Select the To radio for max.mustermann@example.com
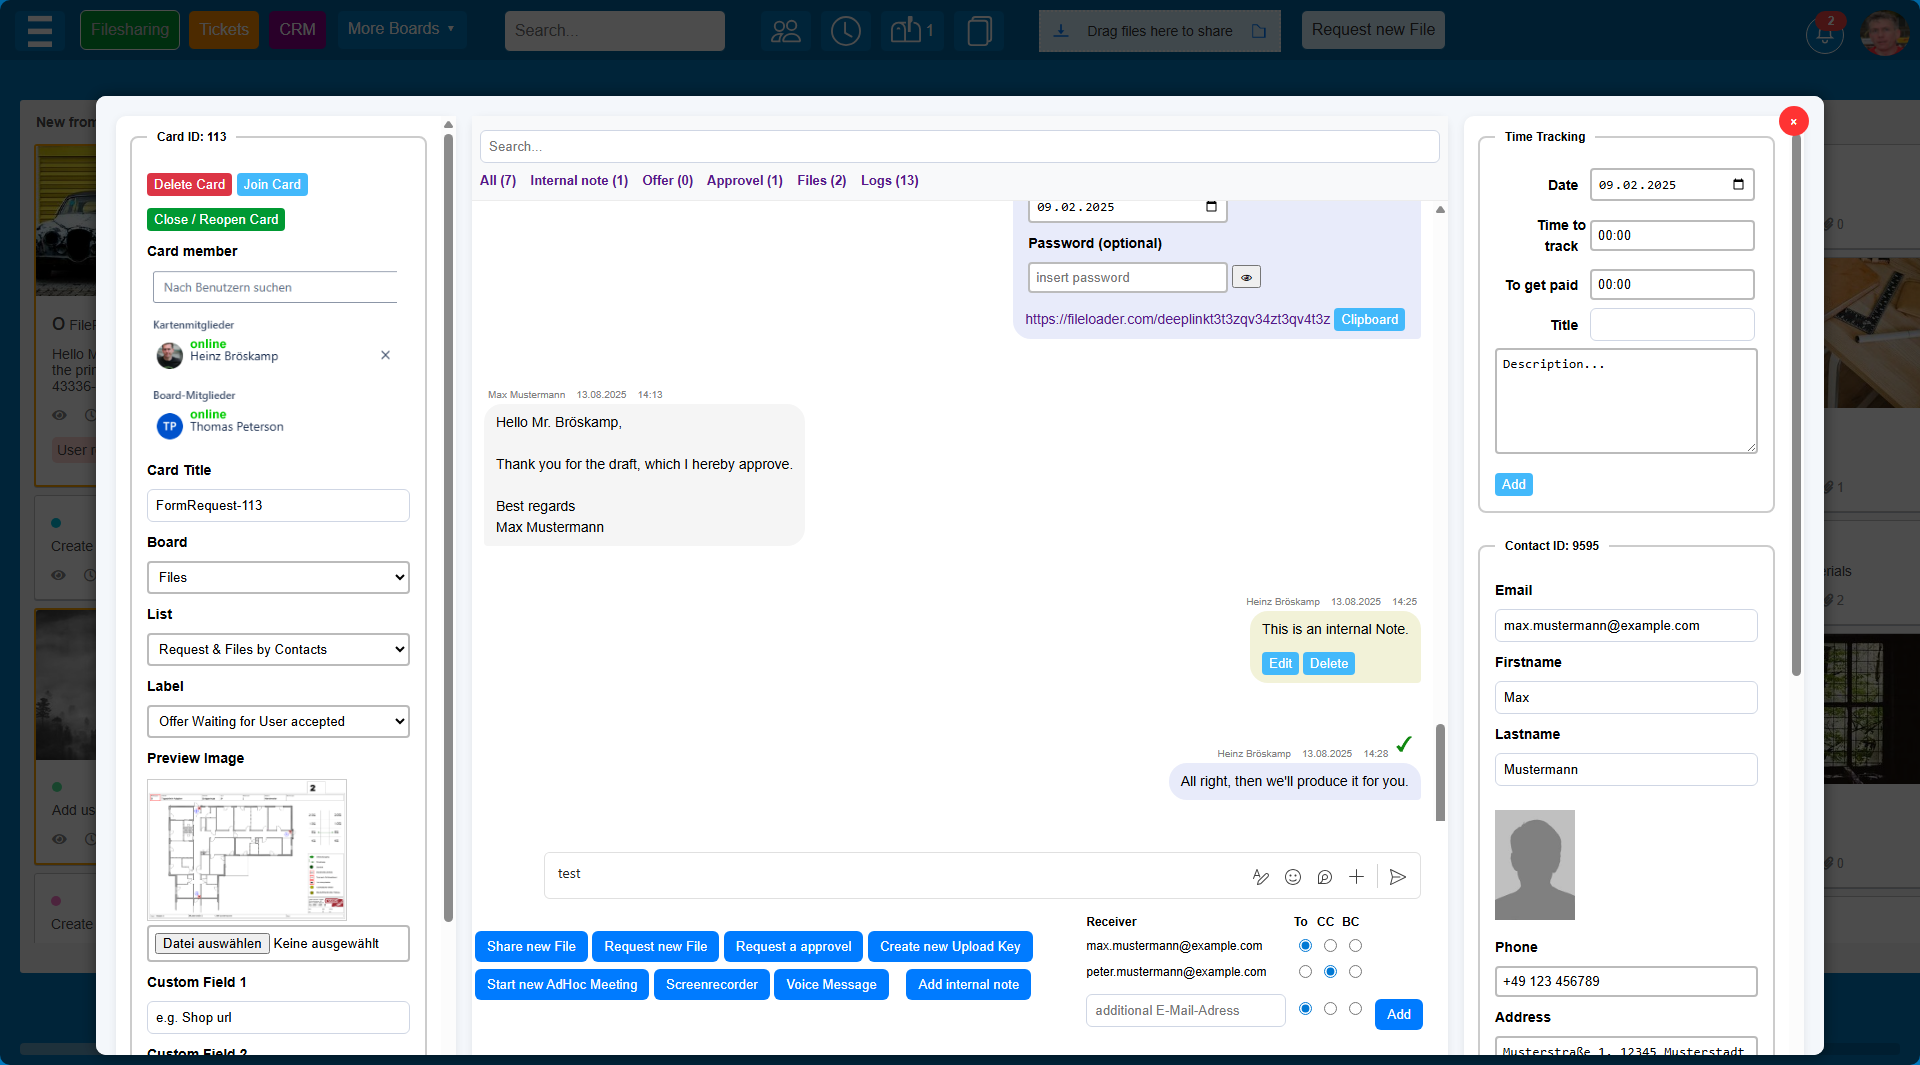The height and width of the screenshot is (1065, 1920). 1305,945
